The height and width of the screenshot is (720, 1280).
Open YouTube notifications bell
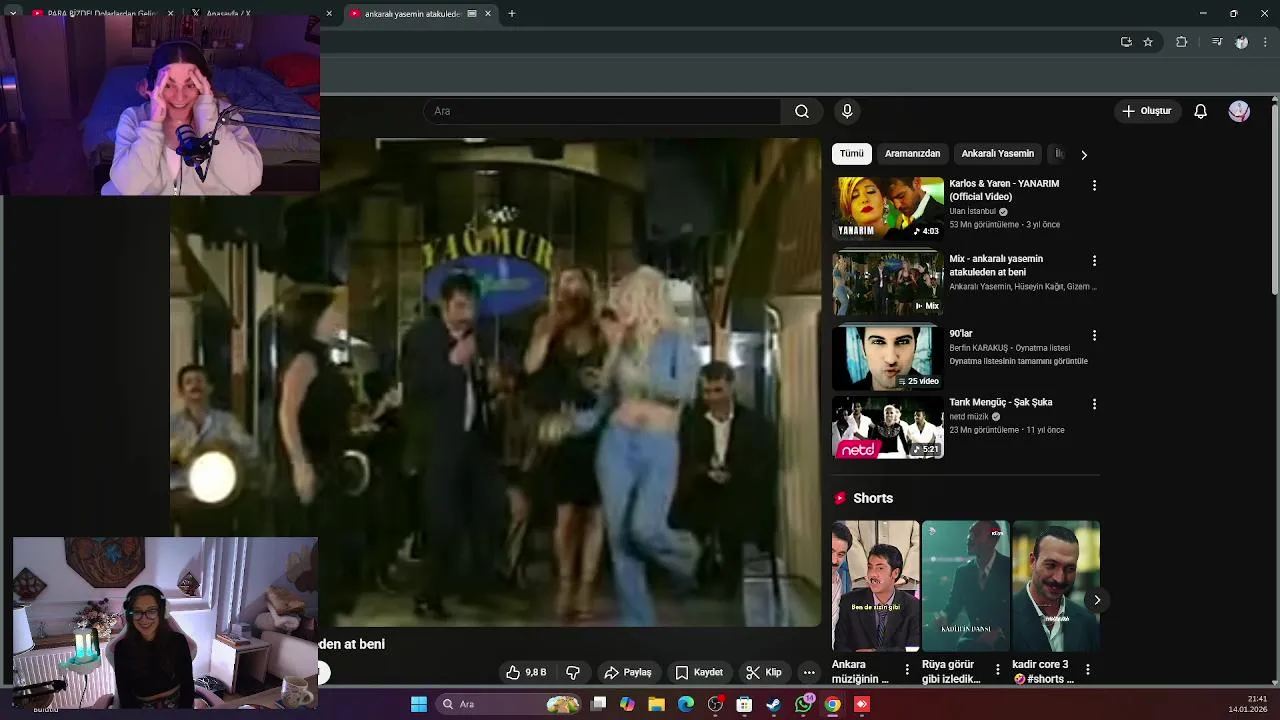pos(1200,111)
